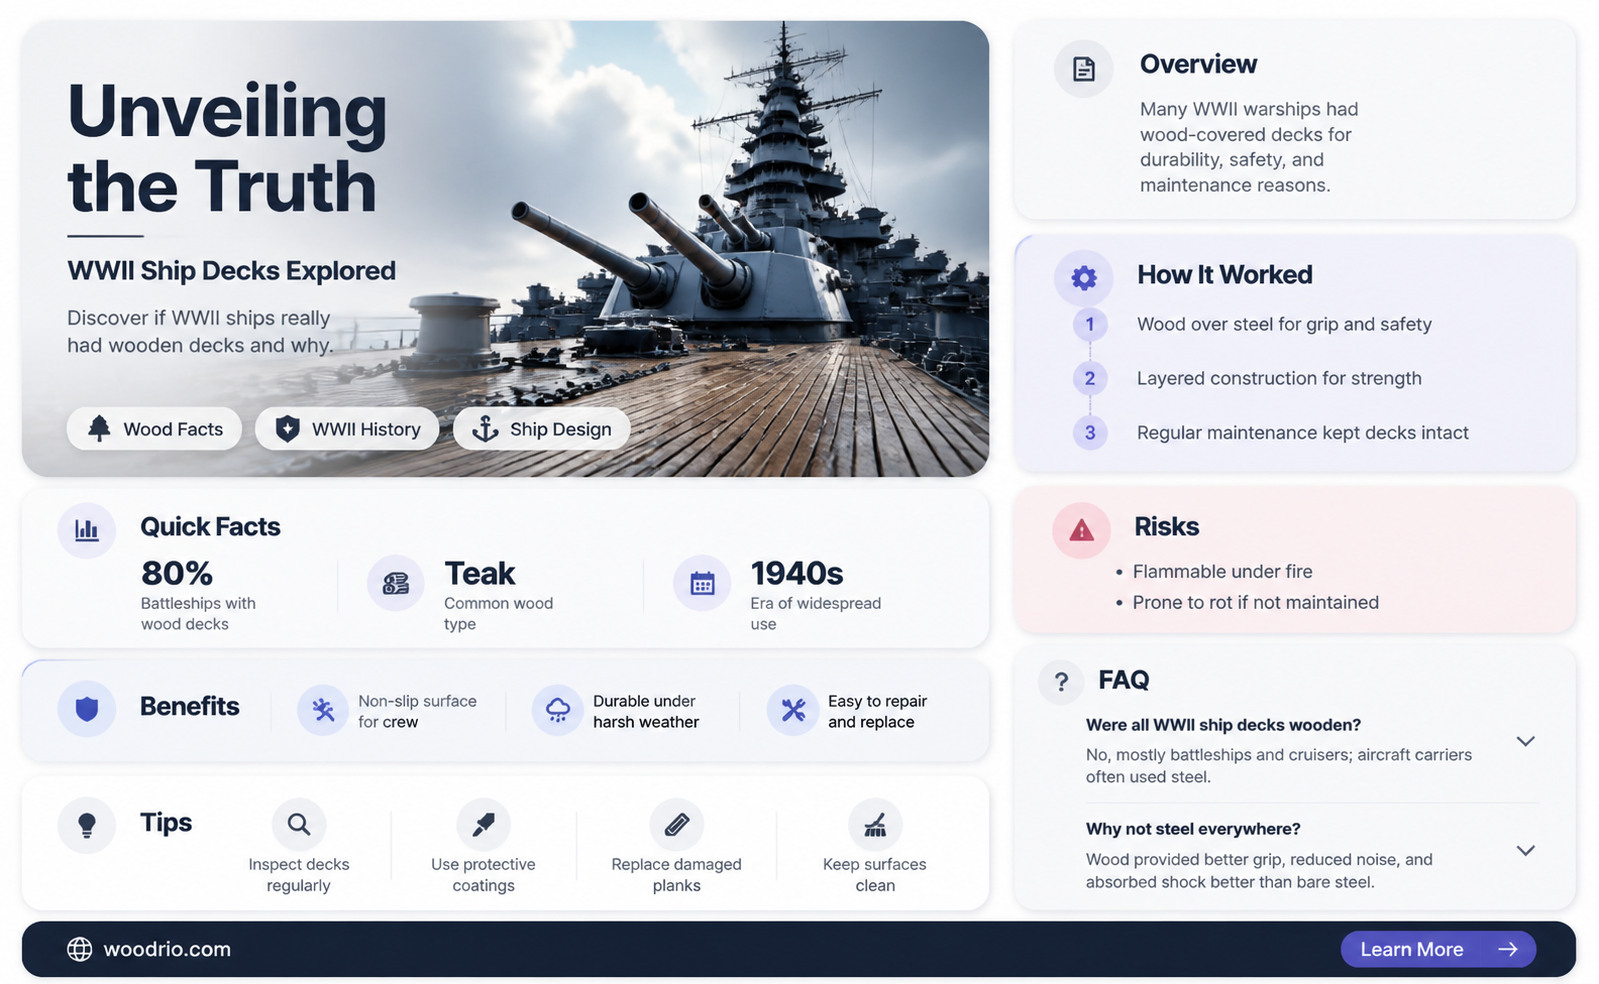Click 'Prone to rot if not maintained'

[1256, 602]
